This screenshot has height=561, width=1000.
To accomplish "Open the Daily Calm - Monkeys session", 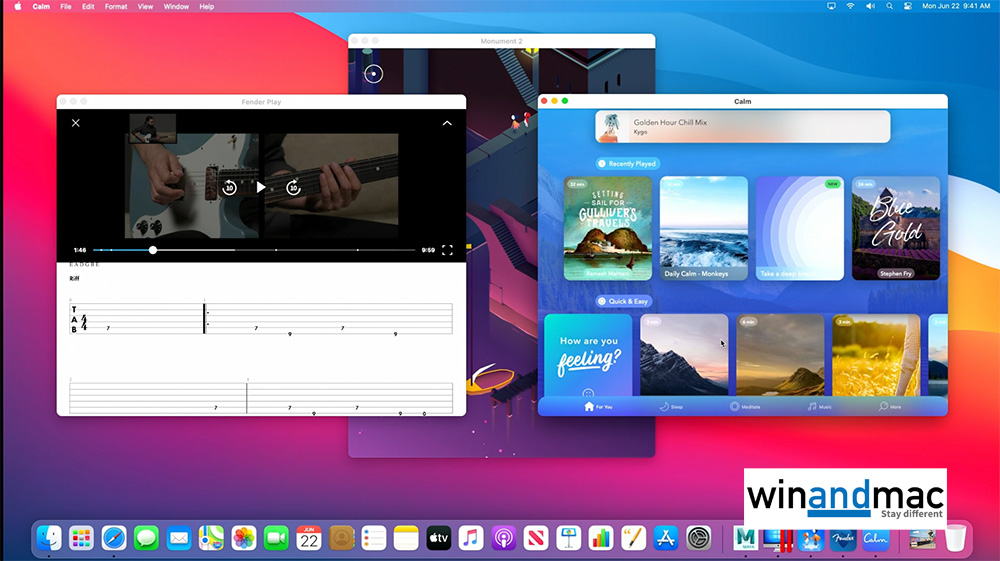I will click(703, 228).
